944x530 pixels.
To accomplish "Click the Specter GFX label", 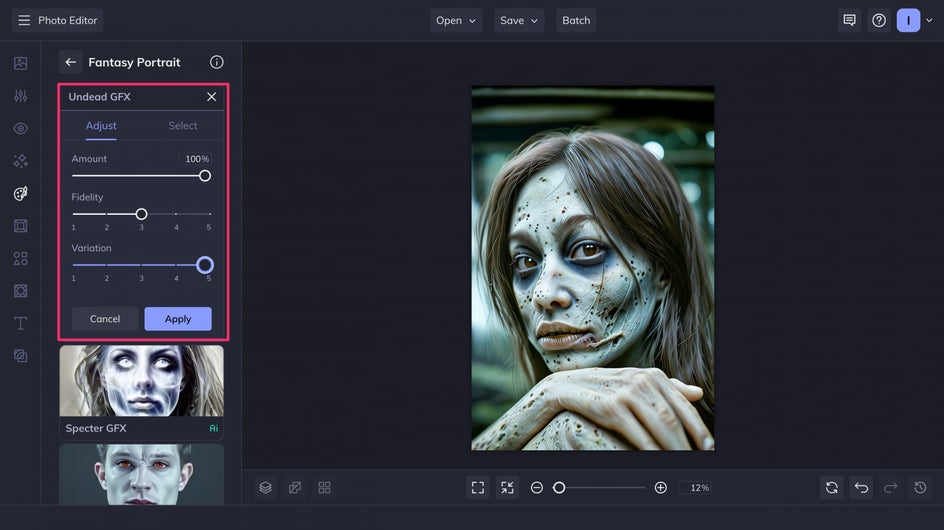I will pos(96,428).
